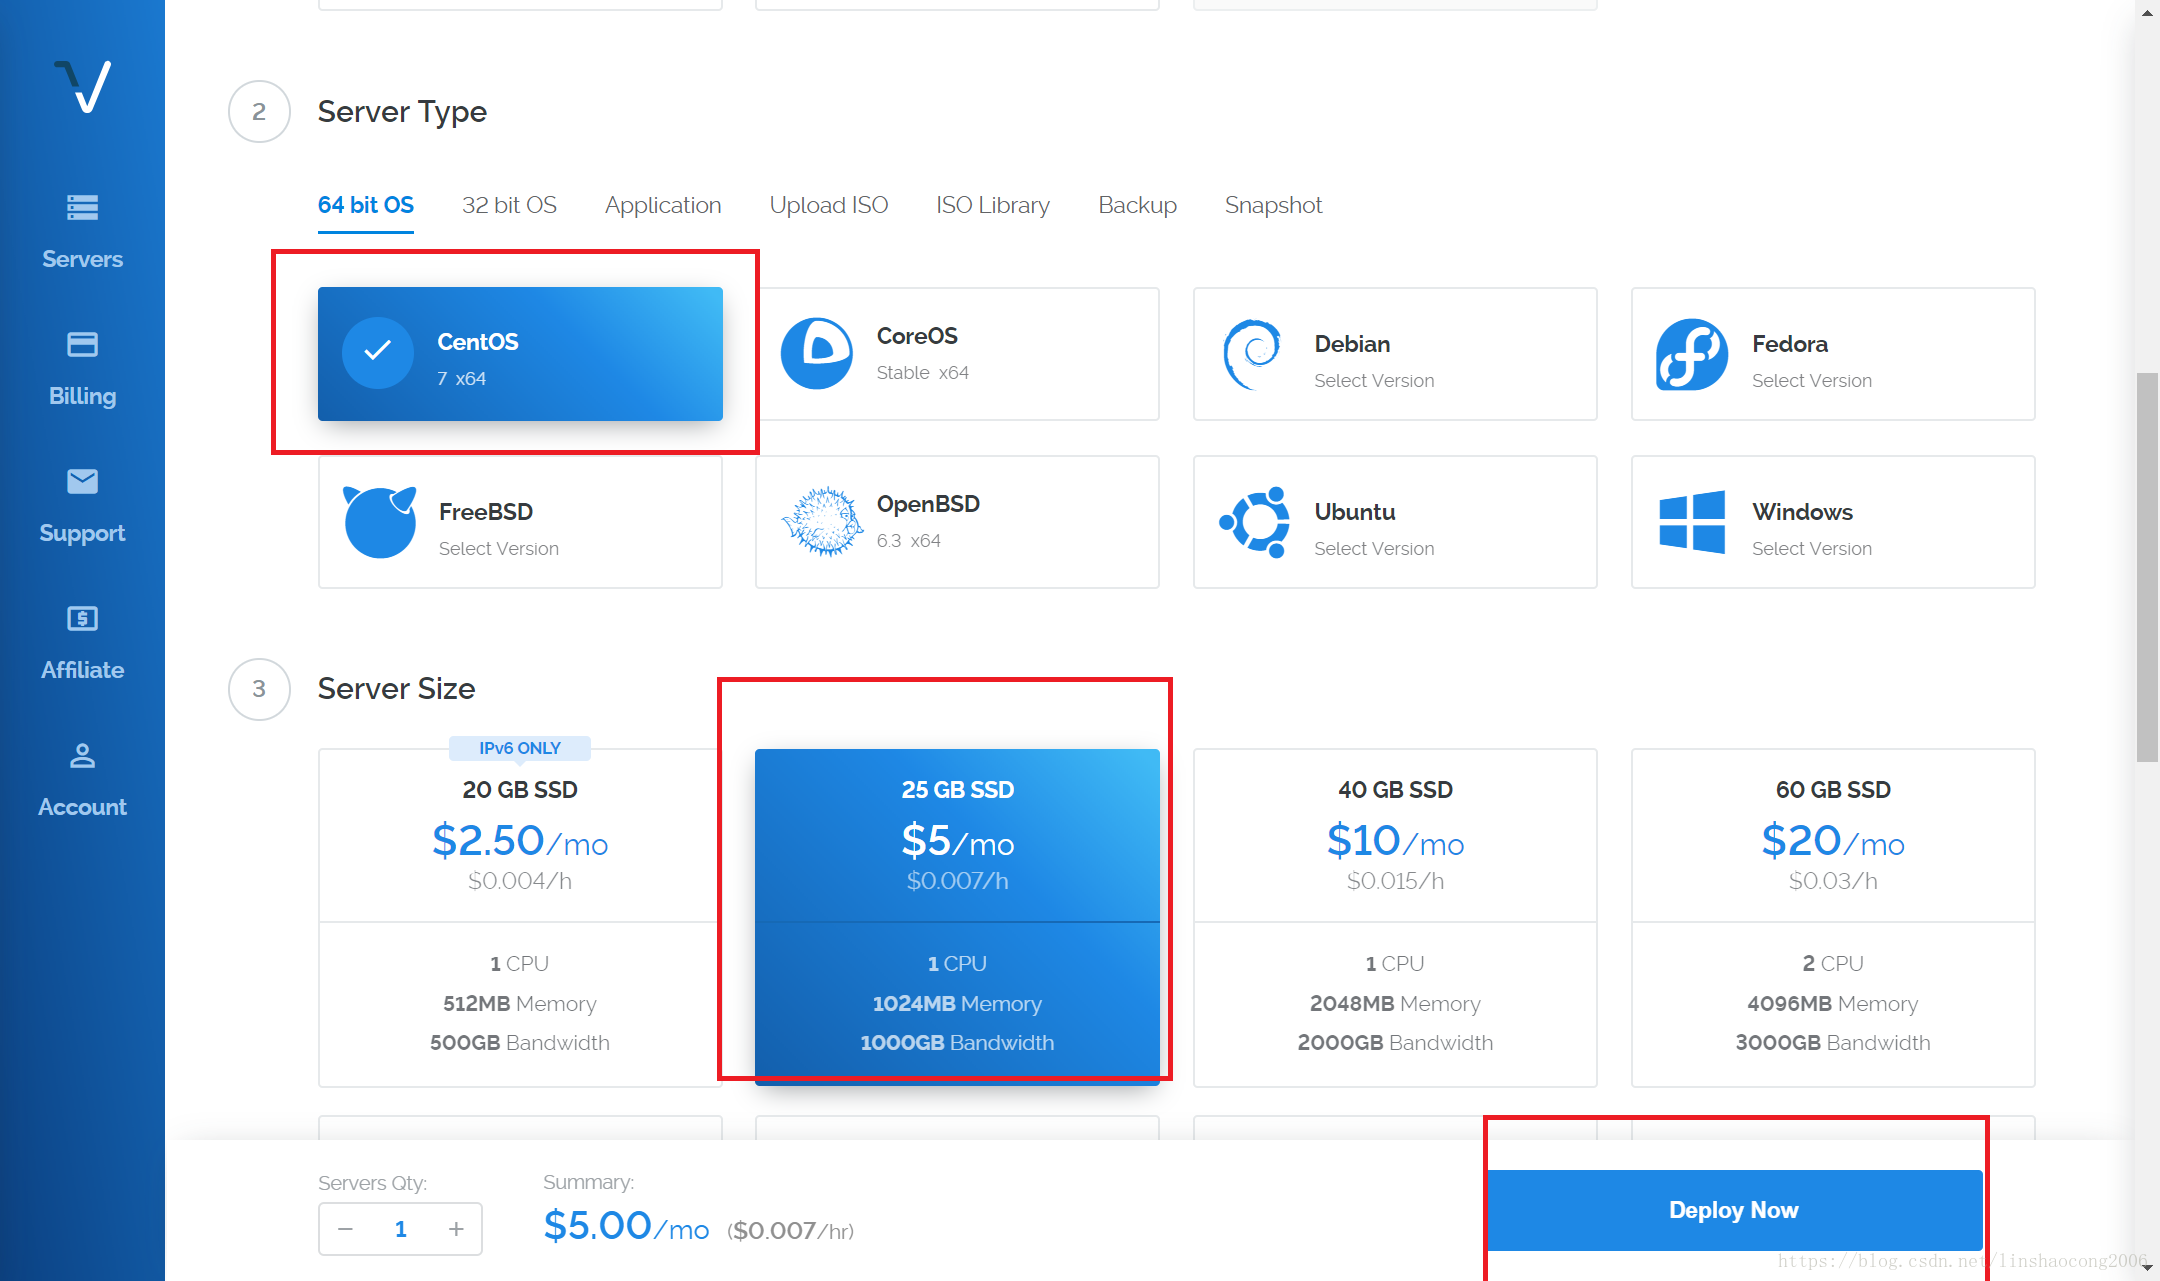Screen dimensions: 2160x1281
Task: Click the Vultr logo
Action: 82,88
